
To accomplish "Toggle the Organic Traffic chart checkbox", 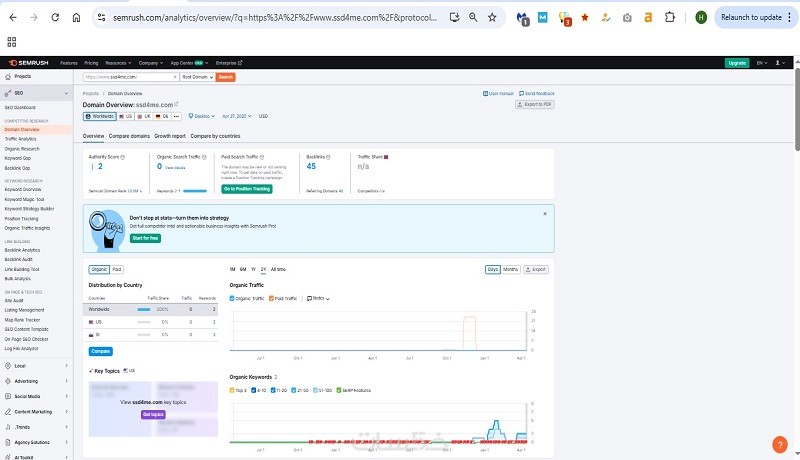I will (232, 298).
